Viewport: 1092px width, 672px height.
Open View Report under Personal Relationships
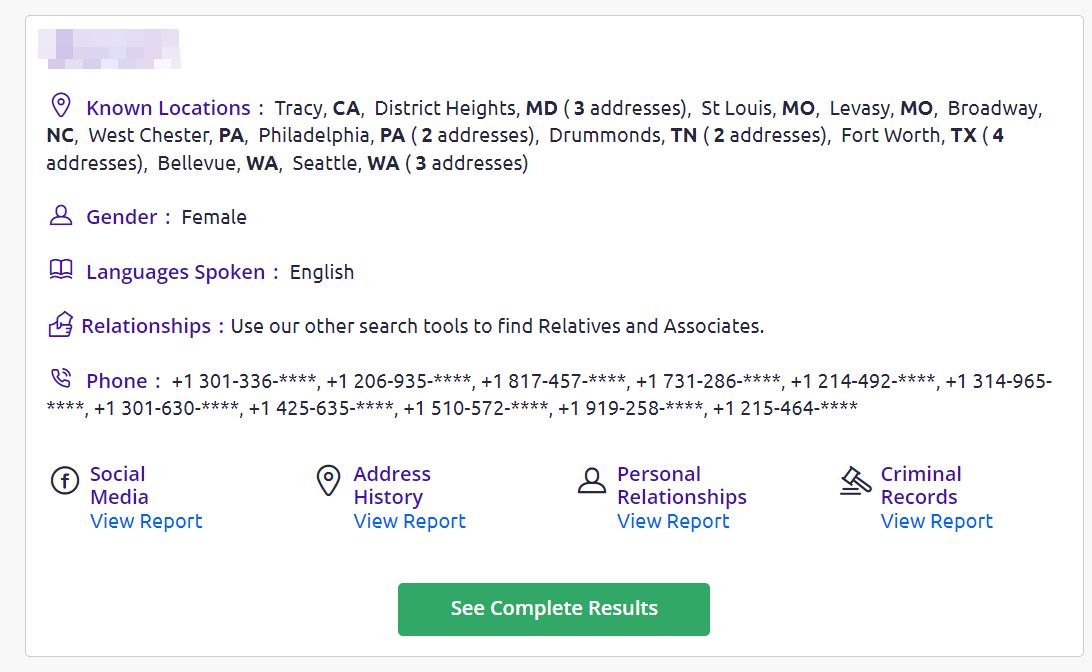point(673,521)
